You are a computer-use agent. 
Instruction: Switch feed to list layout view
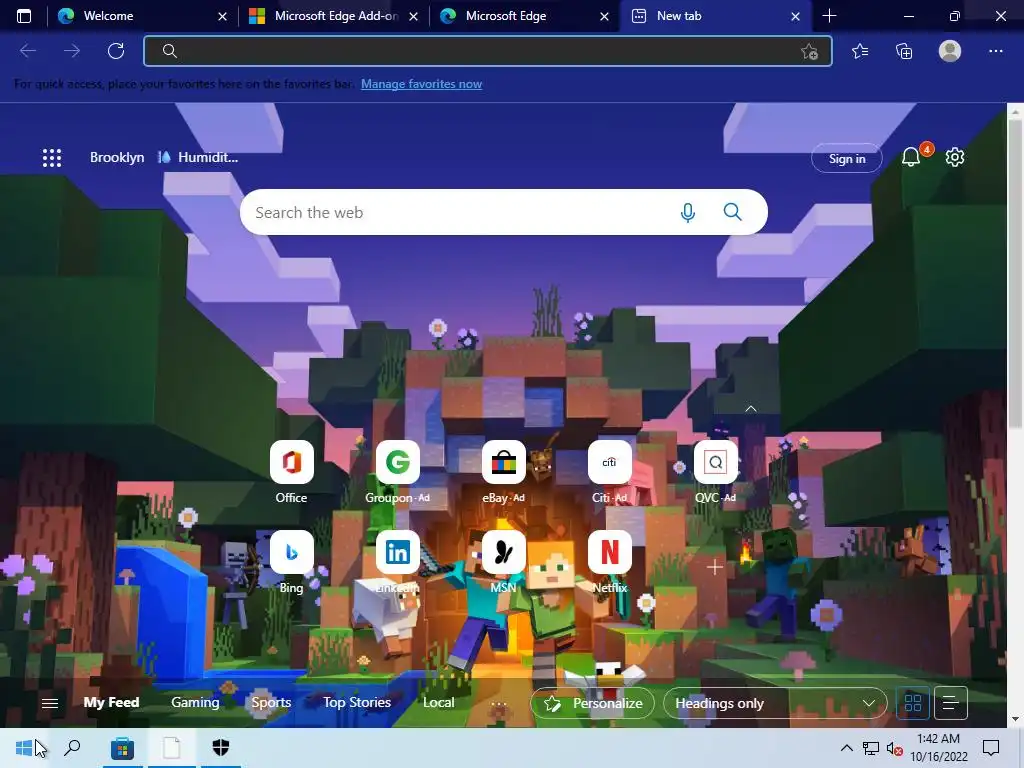[951, 703]
